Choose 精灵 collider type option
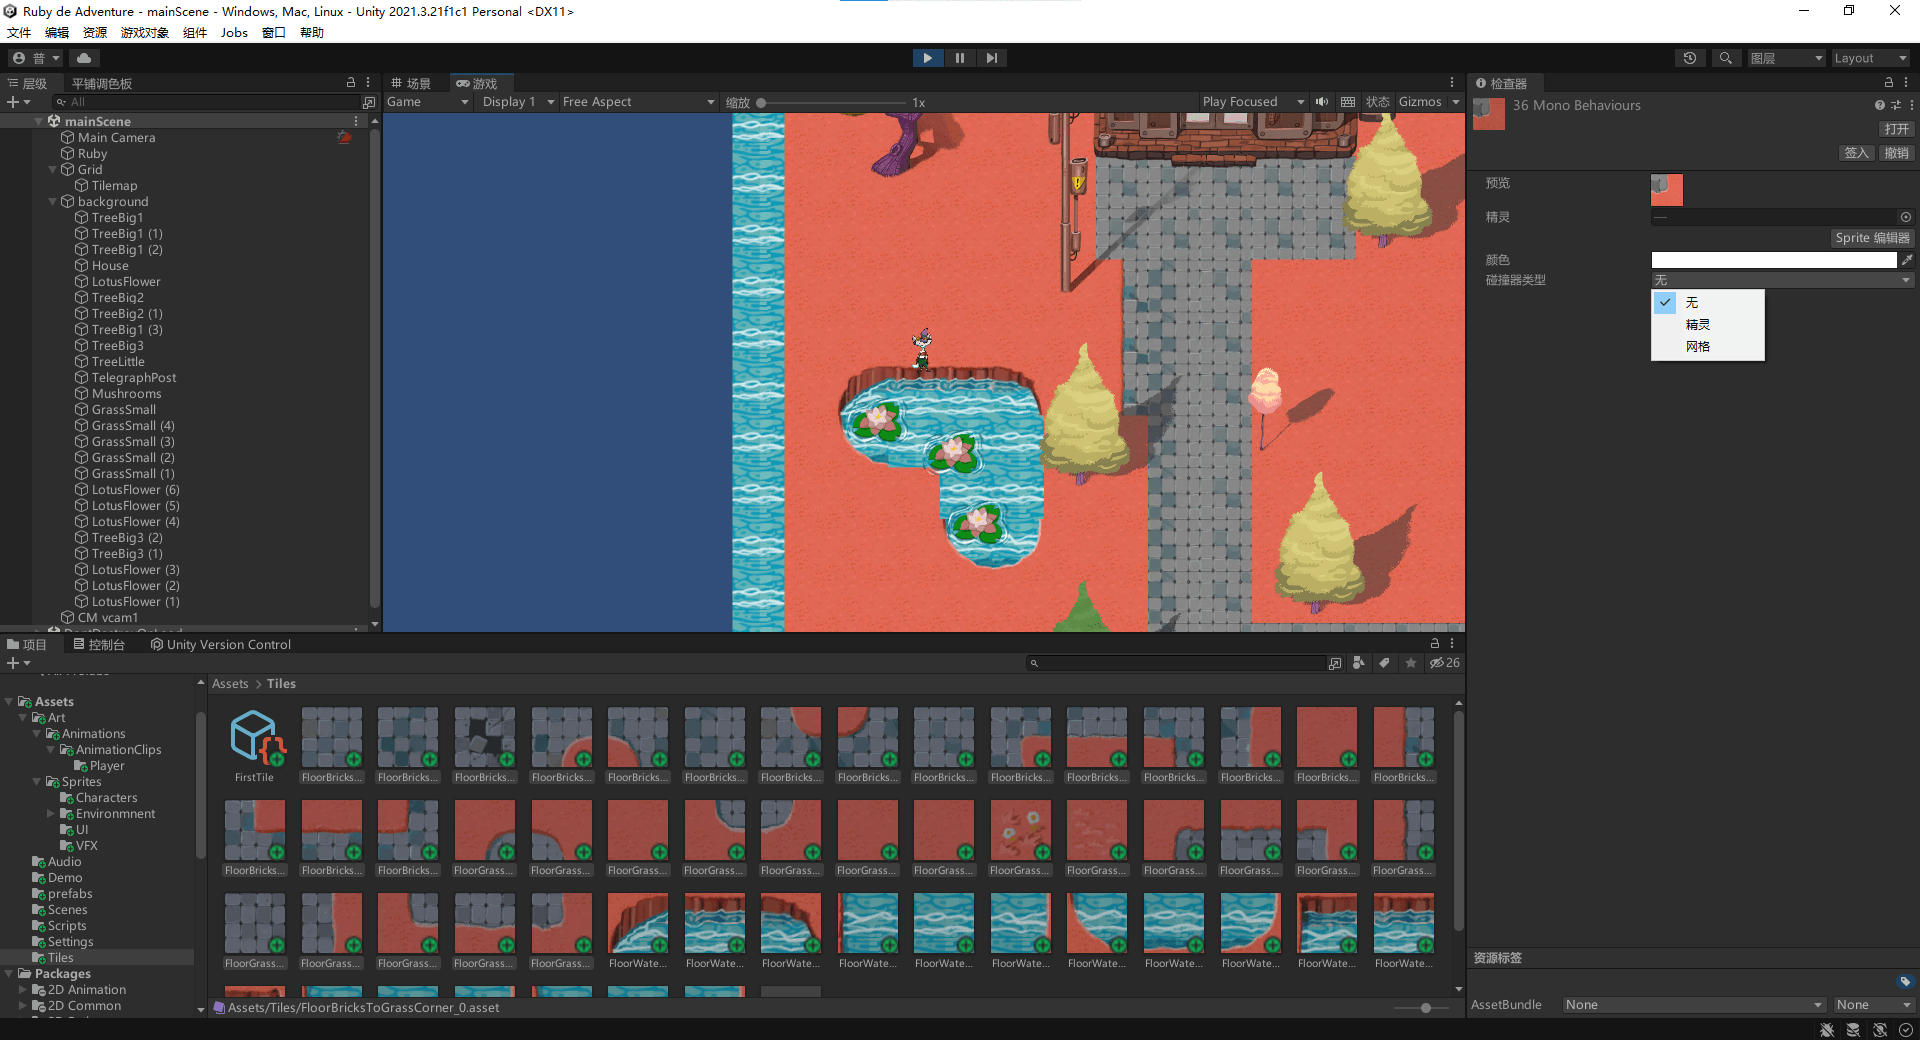The width and height of the screenshot is (1920, 1040). tap(1708, 324)
